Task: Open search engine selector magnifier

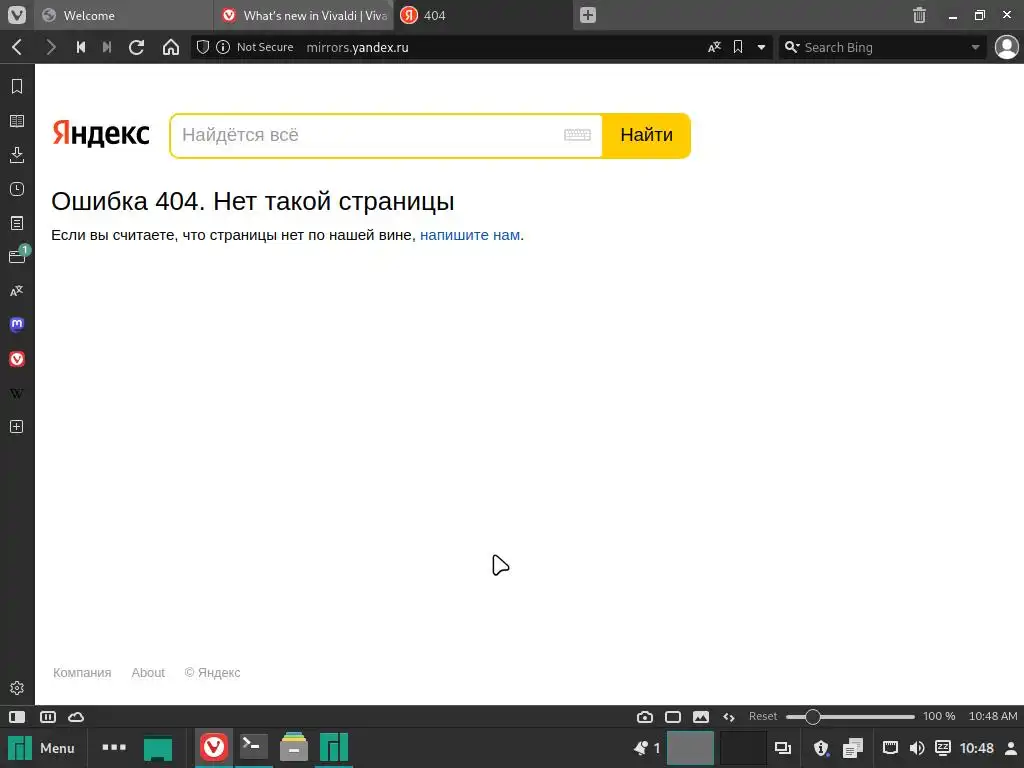Action: pyautogui.click(x=792, y=47)
